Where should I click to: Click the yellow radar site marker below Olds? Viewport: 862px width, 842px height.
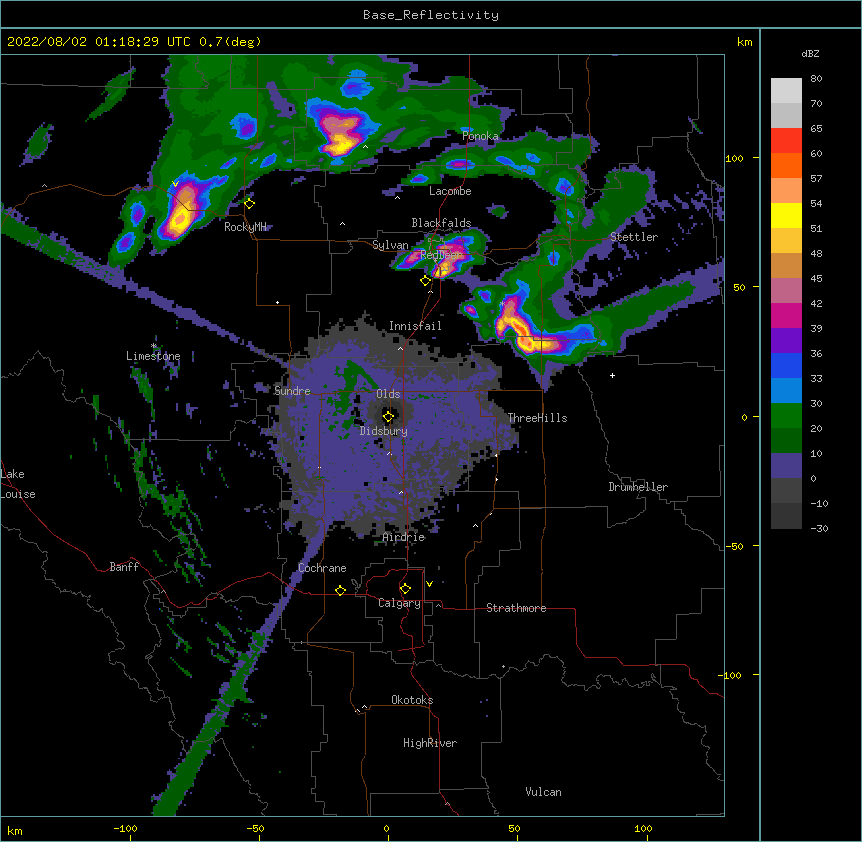click(x=388, y=417)
